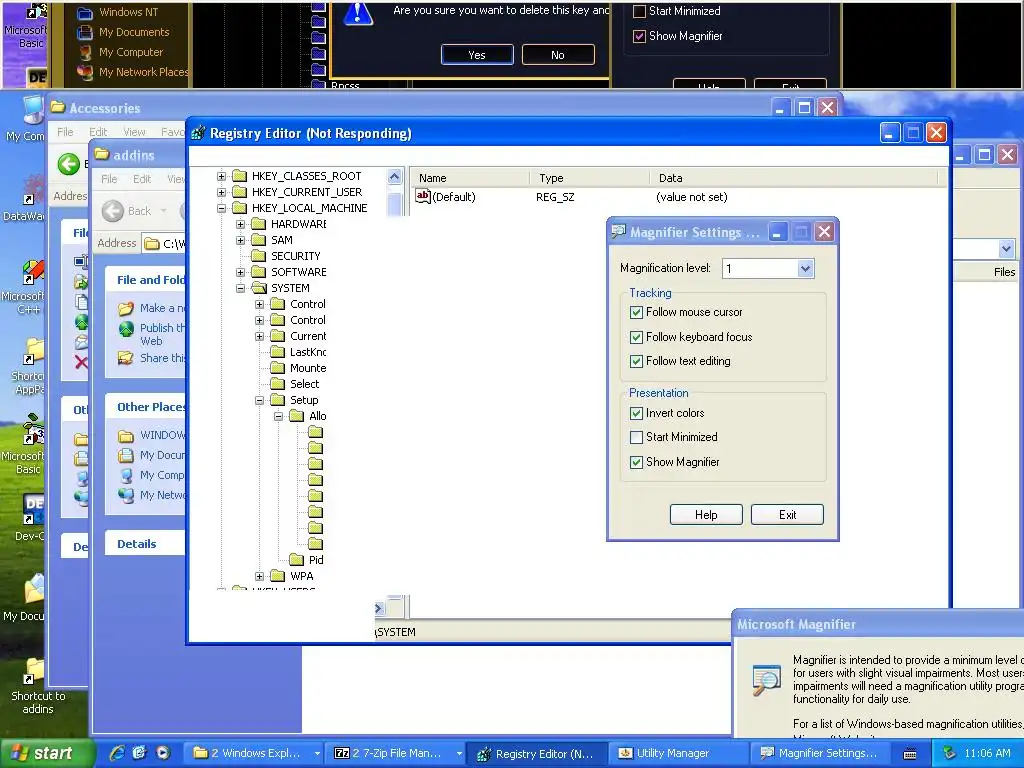Viewport: 1024px width, 768px height.
Task: Open Edit menu in Accessories window
Action: [98, 132]
